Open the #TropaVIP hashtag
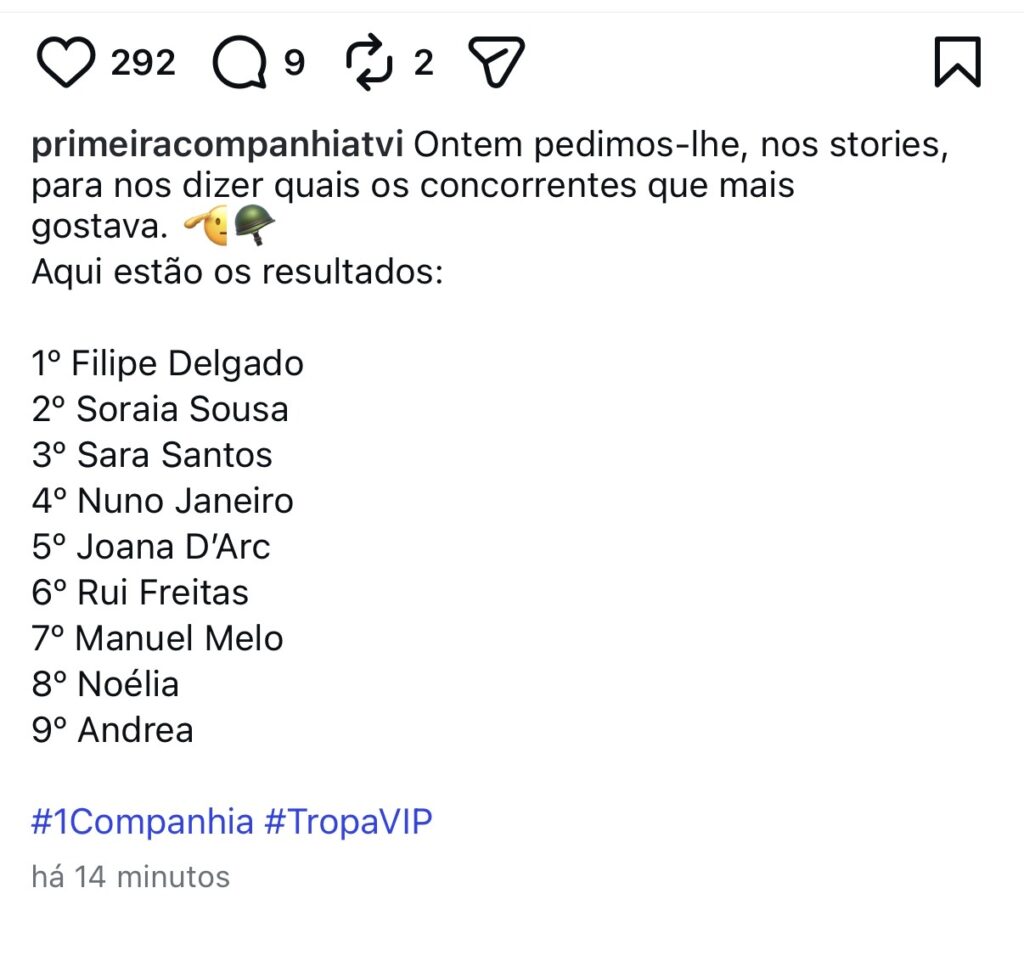Screen dimensions: 1024x961 pyautogui.click(x=349, y=822)
